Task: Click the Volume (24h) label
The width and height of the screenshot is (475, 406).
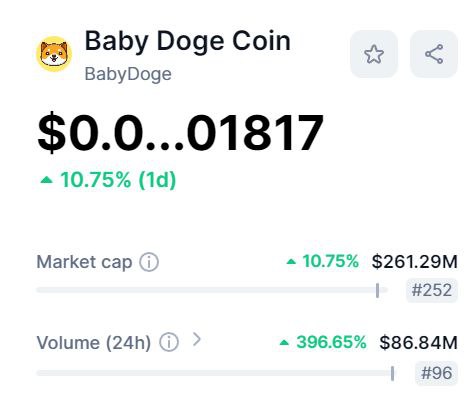Action: click(x=94, y=343)
